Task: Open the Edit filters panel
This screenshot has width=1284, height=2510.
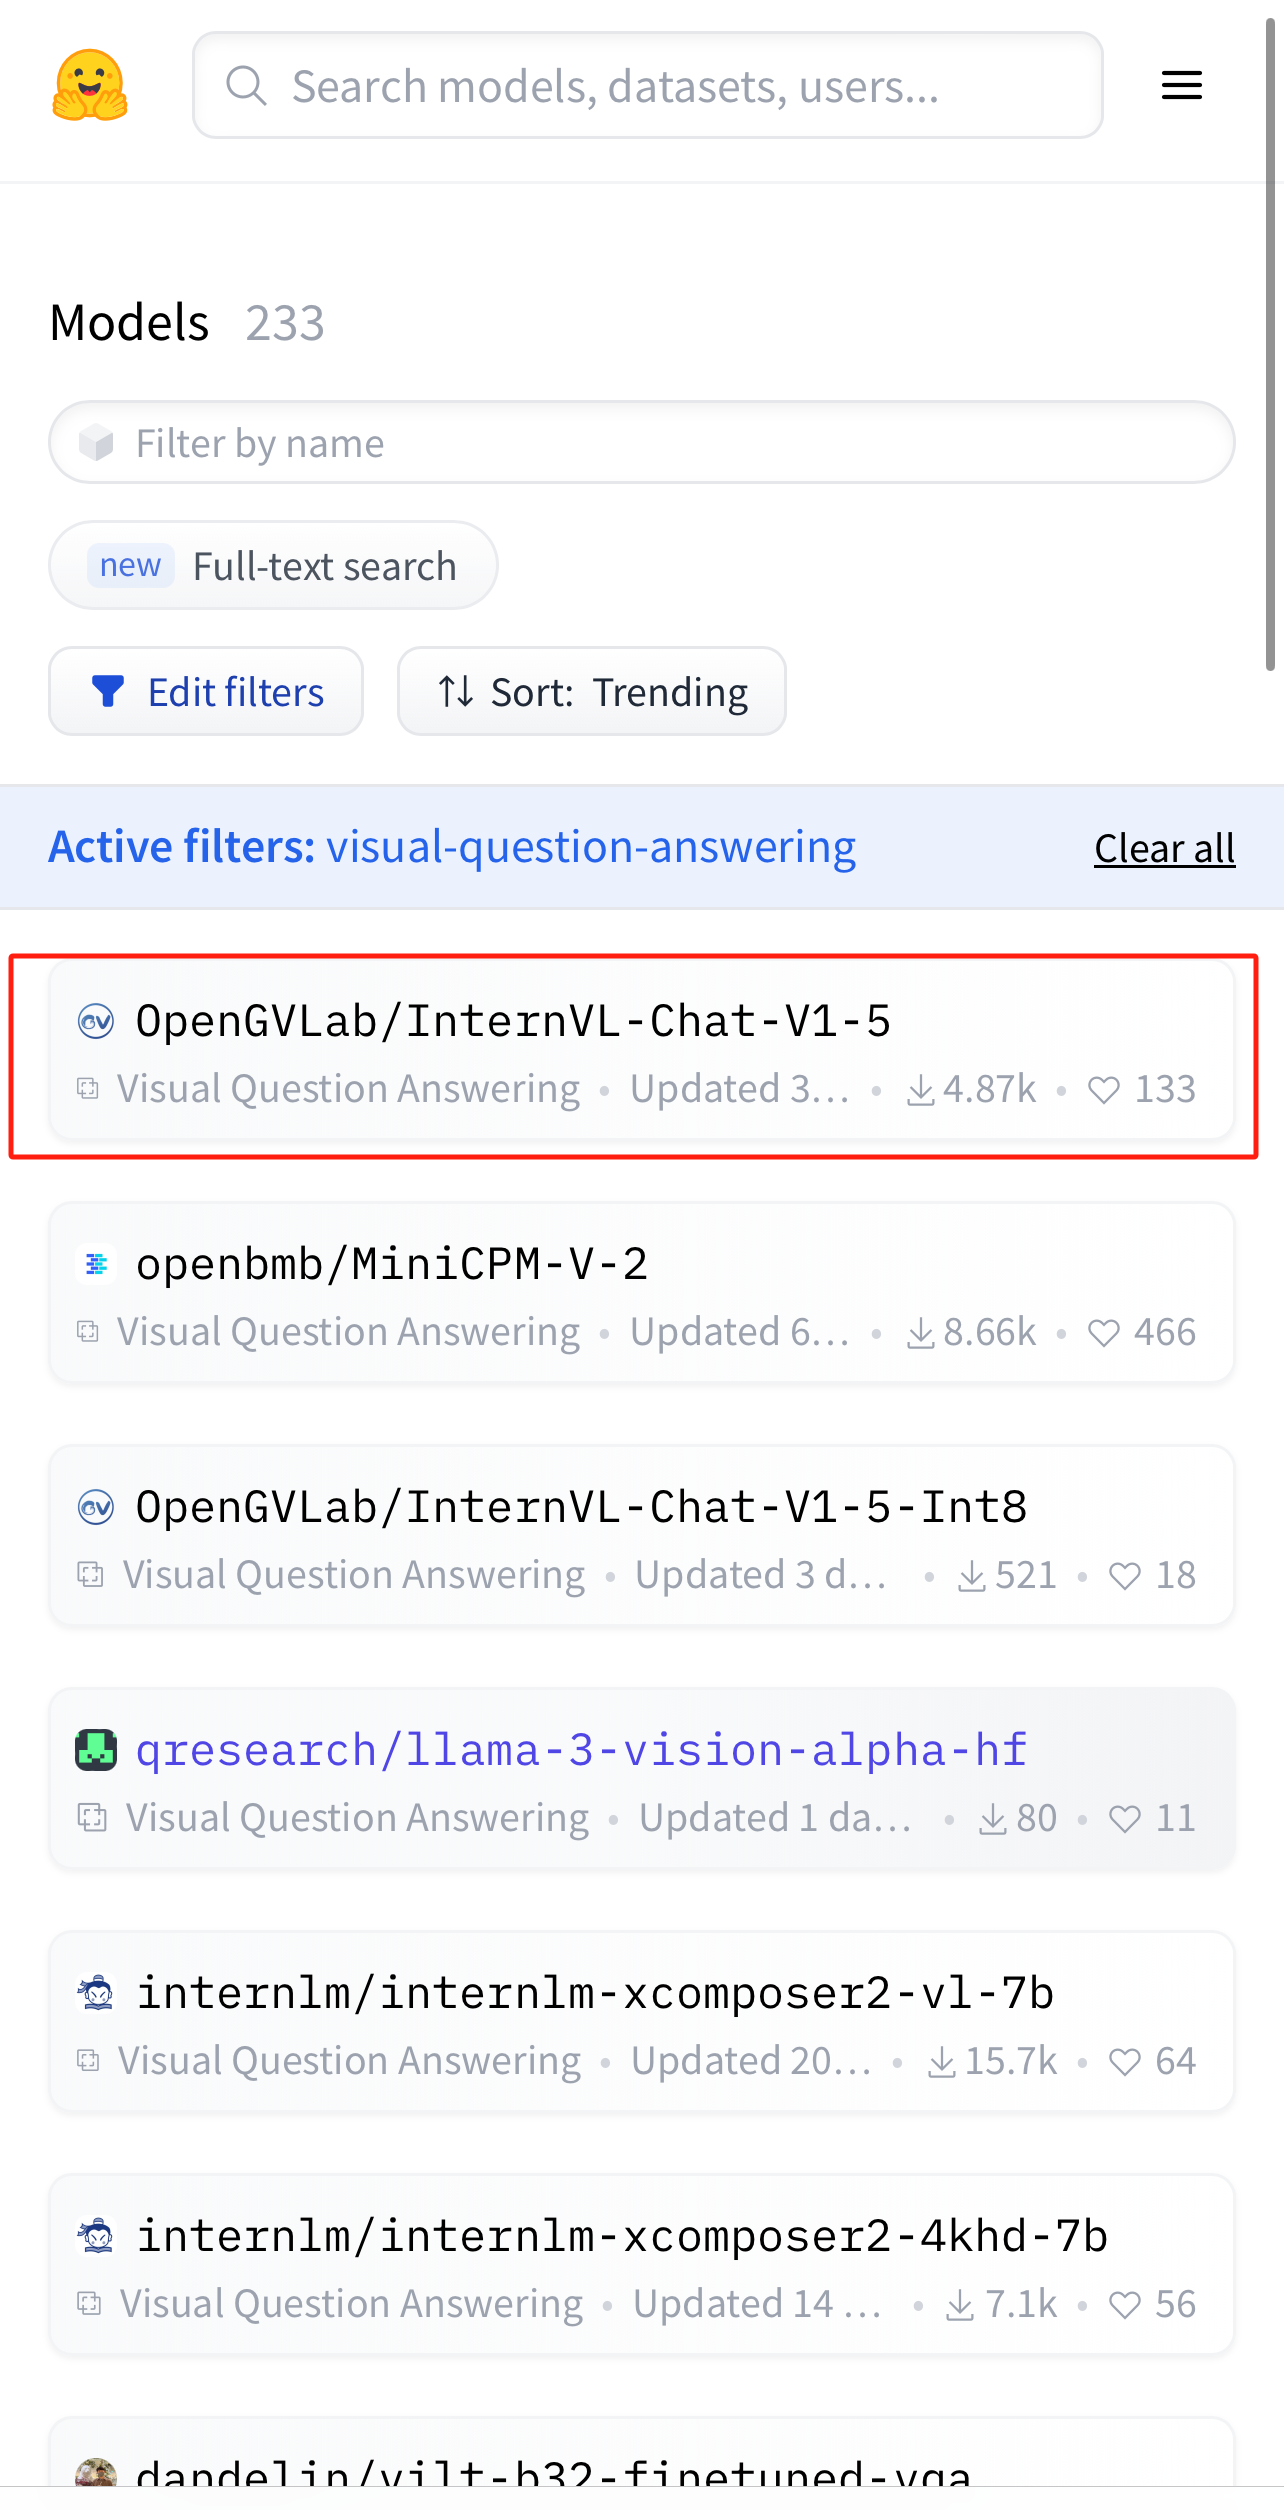Action: click(206, 692)
